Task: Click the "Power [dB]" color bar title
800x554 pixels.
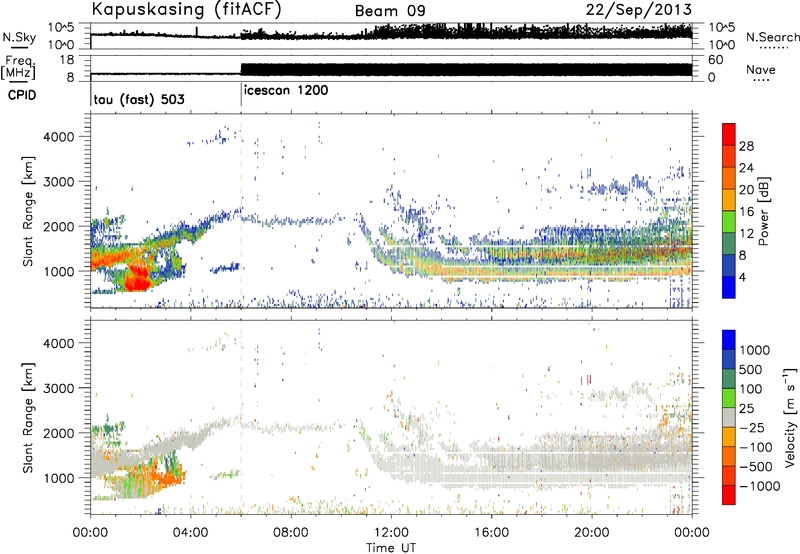Action: pos(764,211)
